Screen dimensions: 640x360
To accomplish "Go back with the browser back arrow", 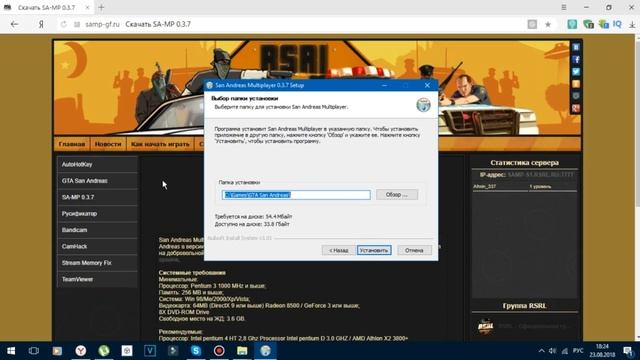I will (15, 24).
